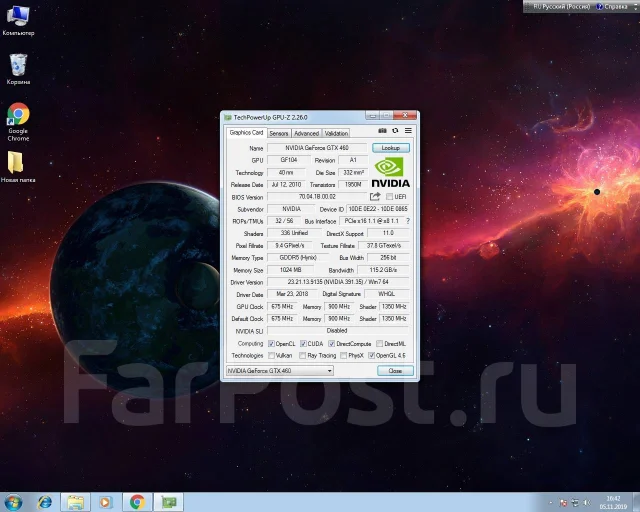Click the Справка help icon in language bar

pos(600,7)
